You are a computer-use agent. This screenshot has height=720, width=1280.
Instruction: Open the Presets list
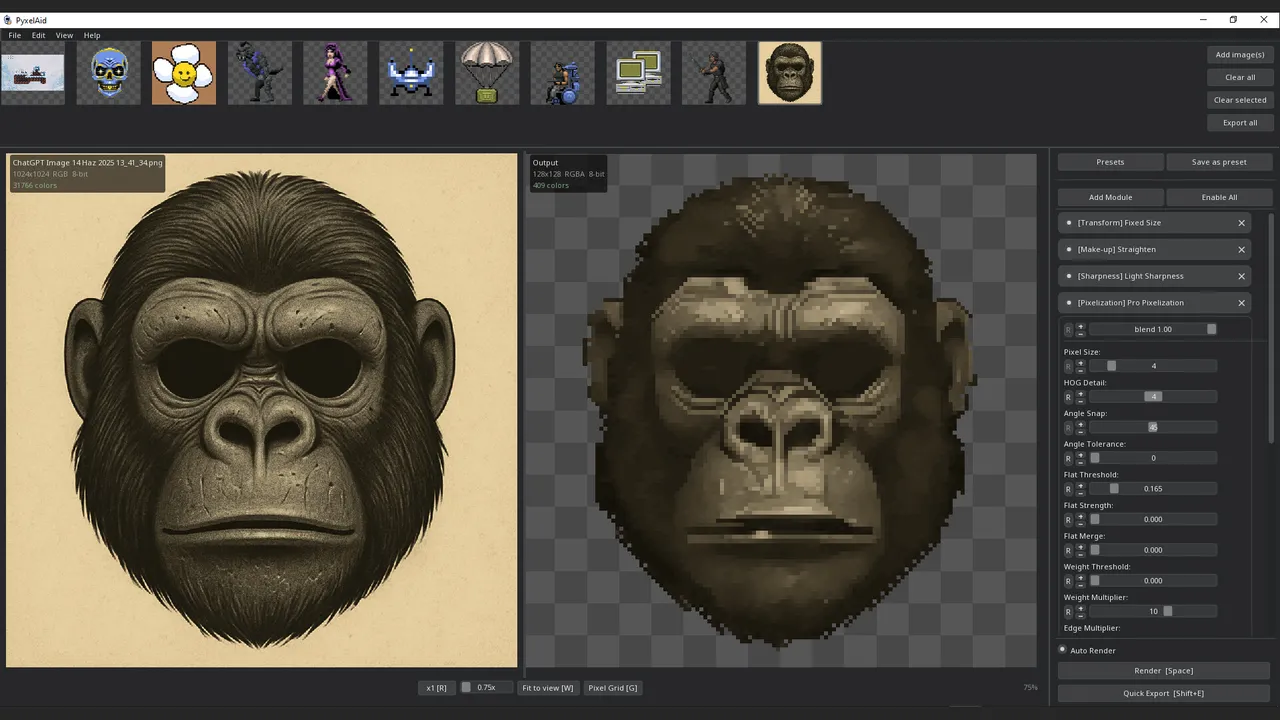click(x=1110, y=162)
